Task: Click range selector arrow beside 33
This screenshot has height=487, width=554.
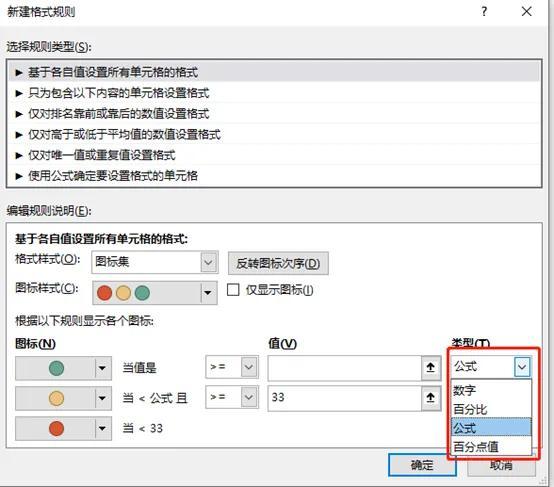Action: click(431, 398)
